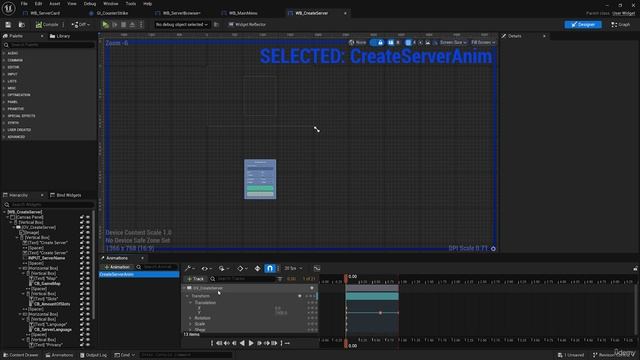Select CB_ServerLanguage in the hierarchy

tap(53, 329)
